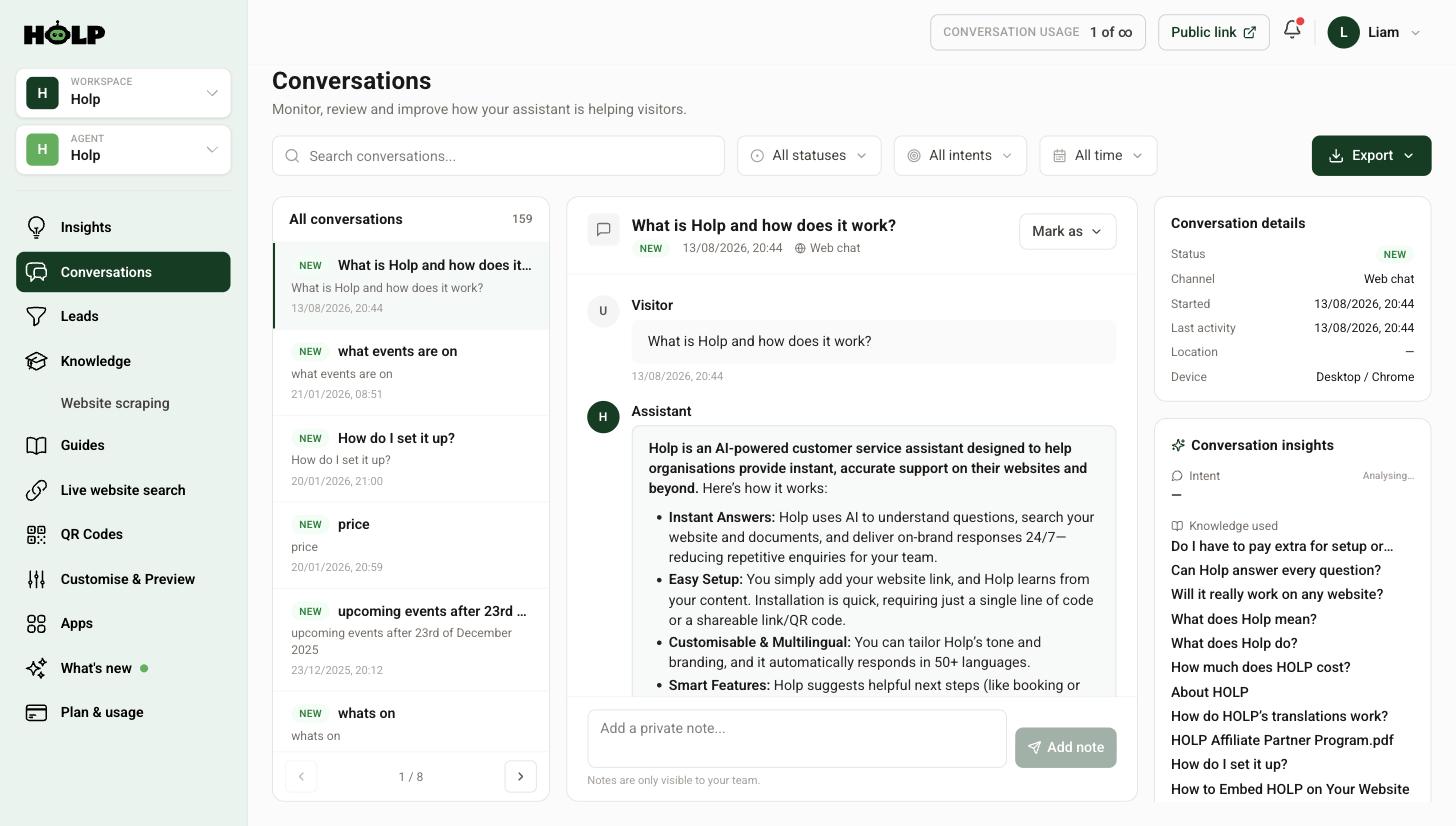The image size is (1456, 826).
Task: Click the Leads funnel icon
Action: pos(36,316)
